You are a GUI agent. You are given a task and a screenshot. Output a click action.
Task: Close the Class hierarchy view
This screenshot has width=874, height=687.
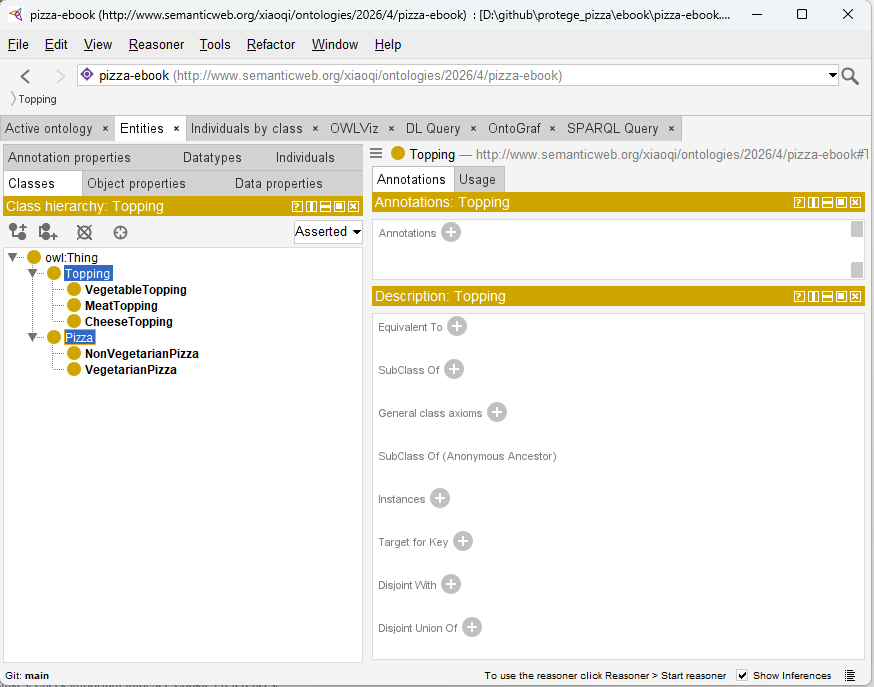tap(353, 207)
